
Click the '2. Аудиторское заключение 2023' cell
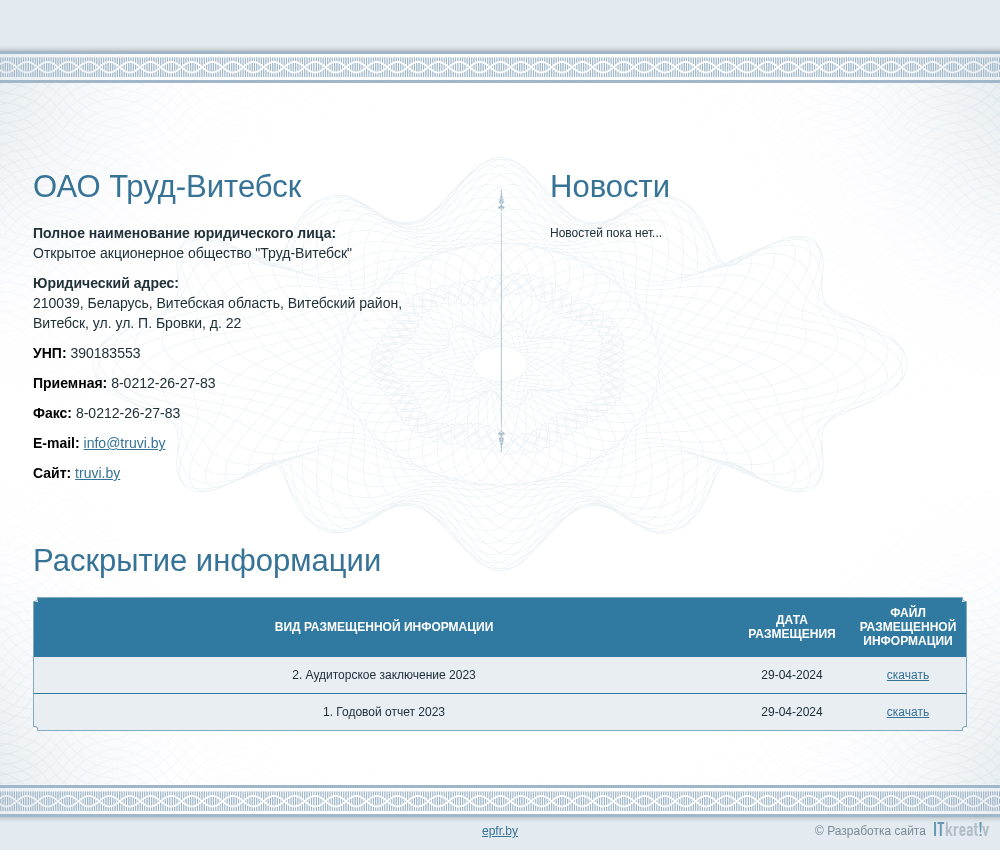pyautogui.click(x=384, y=675)
